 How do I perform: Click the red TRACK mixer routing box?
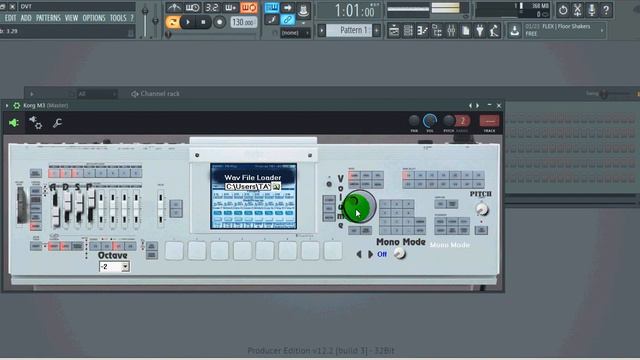pyautogui.click(x=489, y=121)
